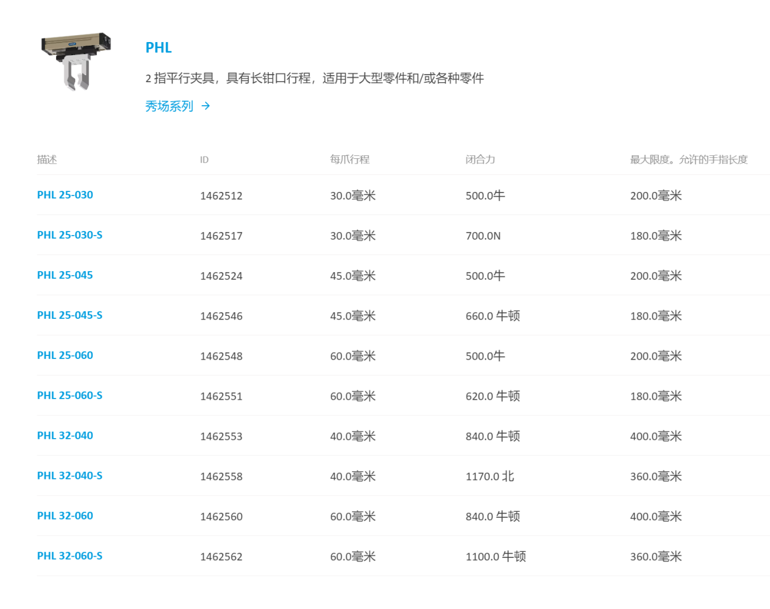Select the PHL 32-060 product link
The width and height of the screenshot is (770, 609).
point(65,516)
